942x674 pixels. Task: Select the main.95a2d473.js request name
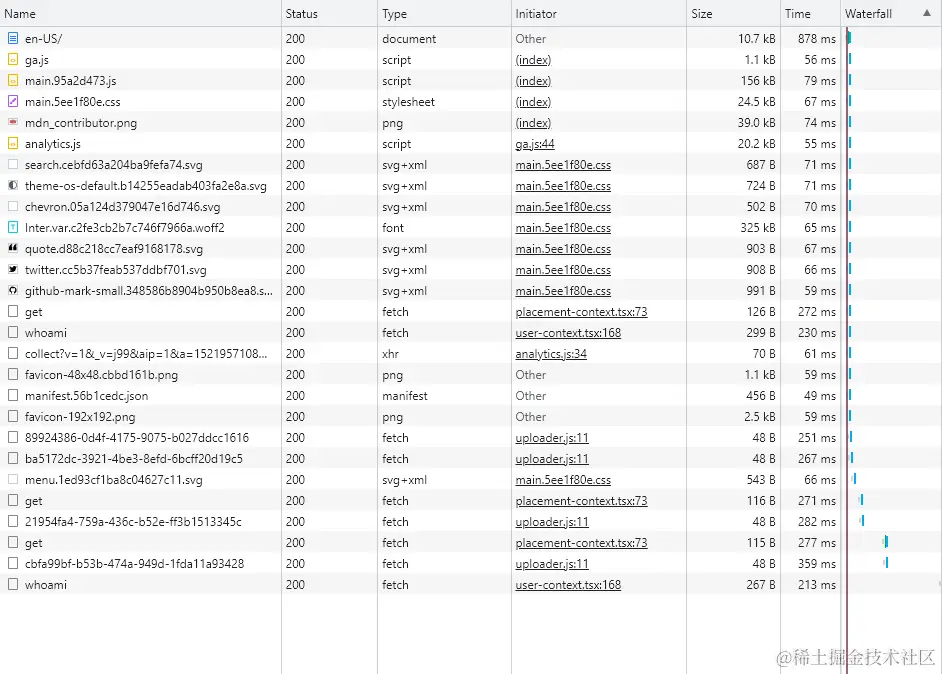pos(70,80)
